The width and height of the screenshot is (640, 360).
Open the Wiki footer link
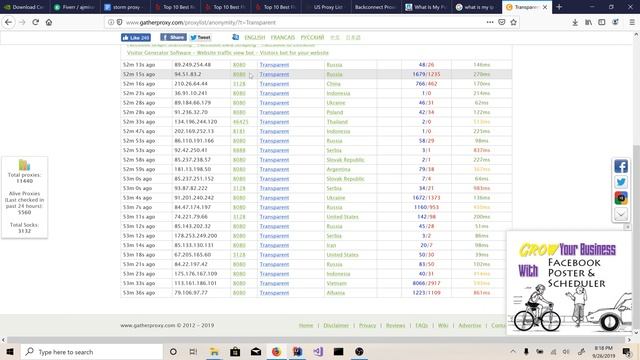(443, 325)
